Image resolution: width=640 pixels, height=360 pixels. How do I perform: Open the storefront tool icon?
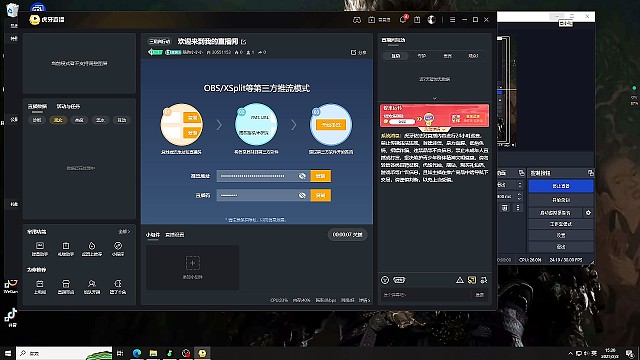tap(66, 287)
